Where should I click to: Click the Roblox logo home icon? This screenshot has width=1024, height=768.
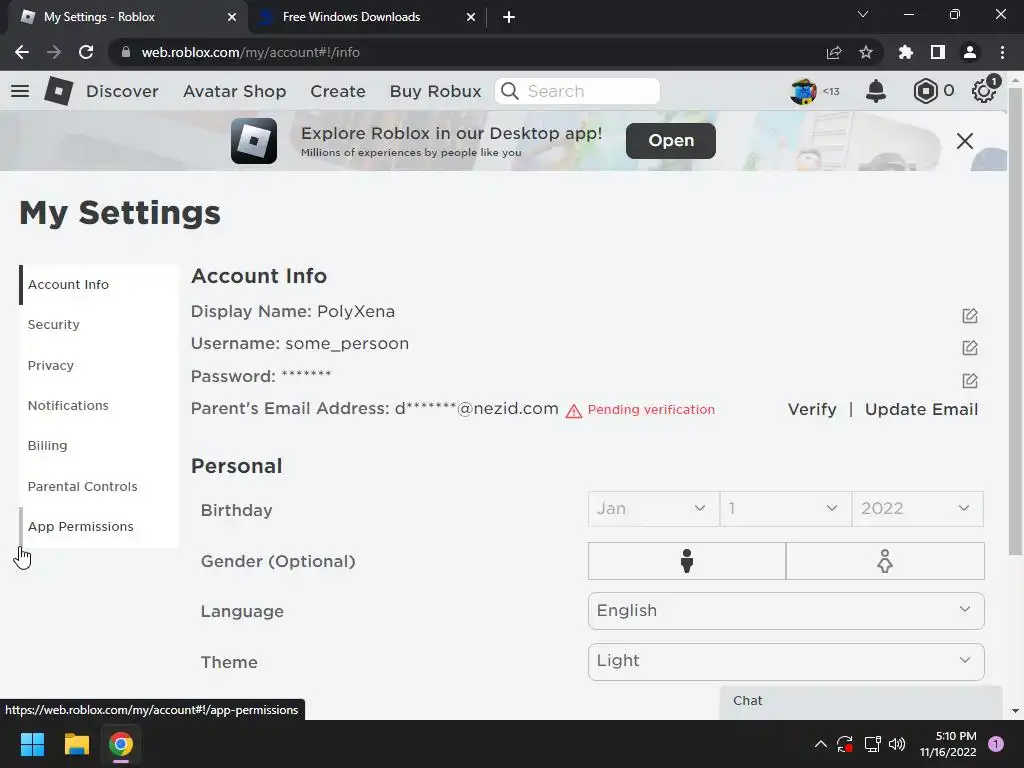point(58,91)
